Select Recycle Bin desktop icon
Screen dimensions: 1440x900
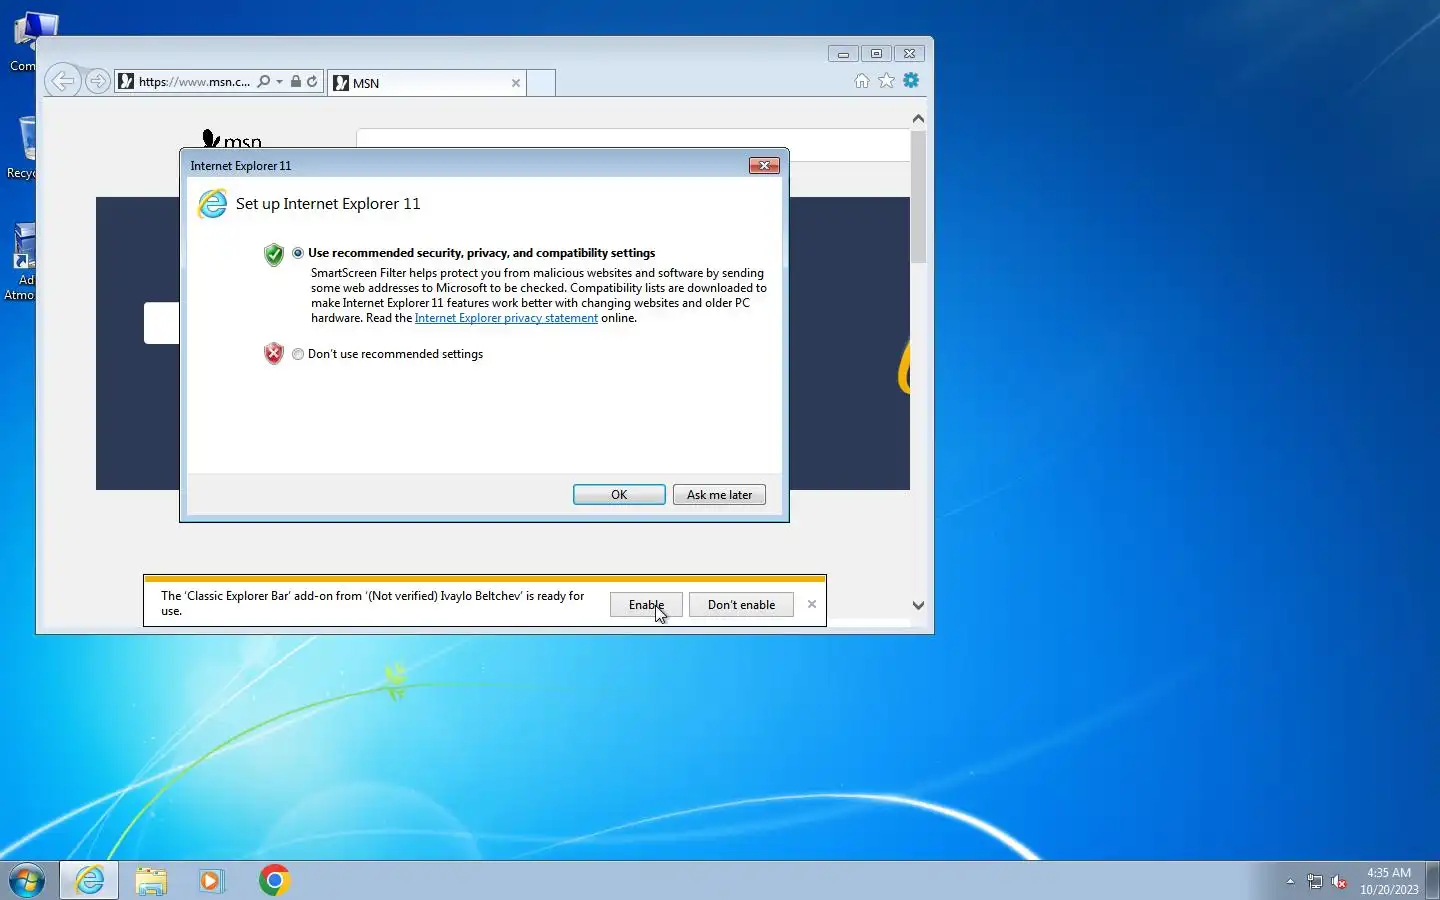point(24,148)
